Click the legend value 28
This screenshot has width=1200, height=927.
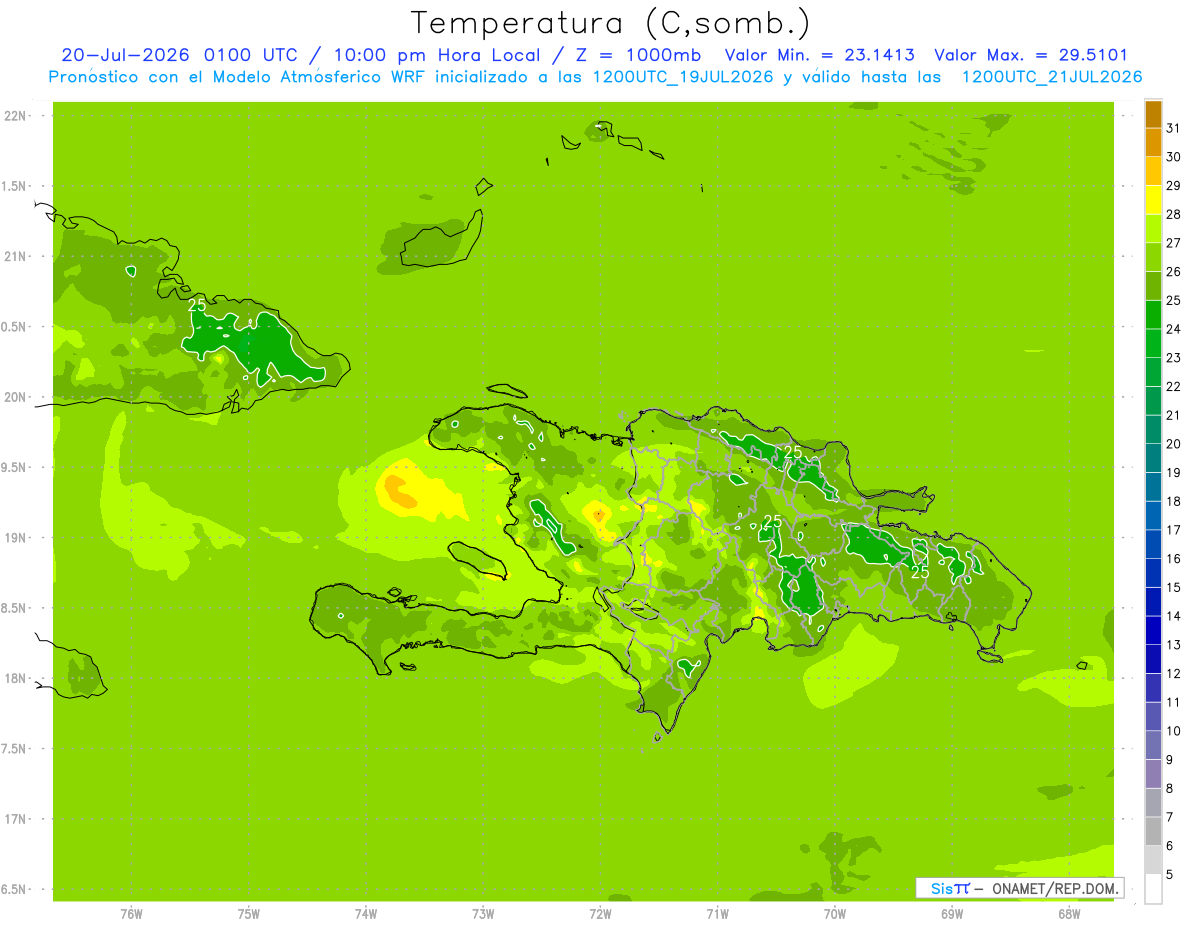[1173, 214]
